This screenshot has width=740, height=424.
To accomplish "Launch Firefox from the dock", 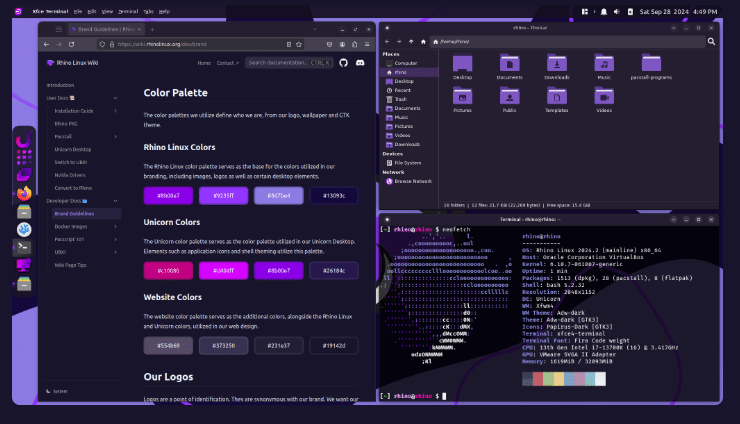I will pos(24,193).
